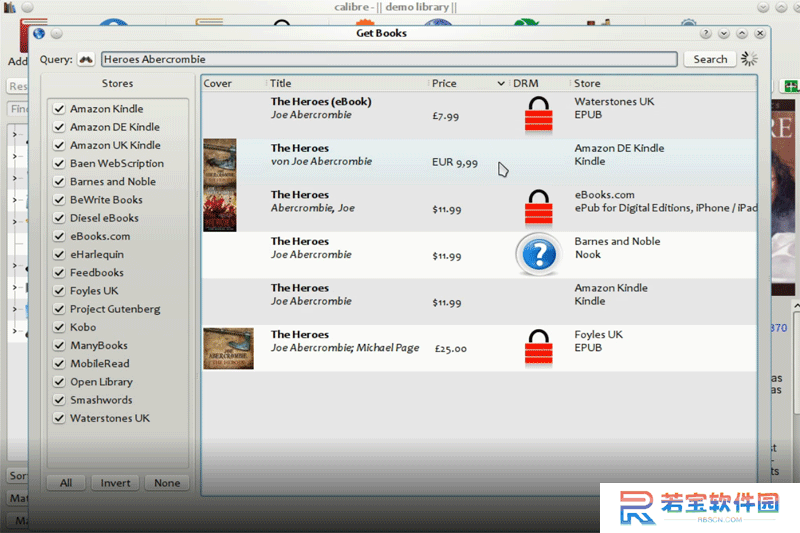The width and height of the screenshot is (800, 533).
Task: Click the DRM padlock in the Foyles UK row
Action: pyautogui.click(x=538, y=348)
